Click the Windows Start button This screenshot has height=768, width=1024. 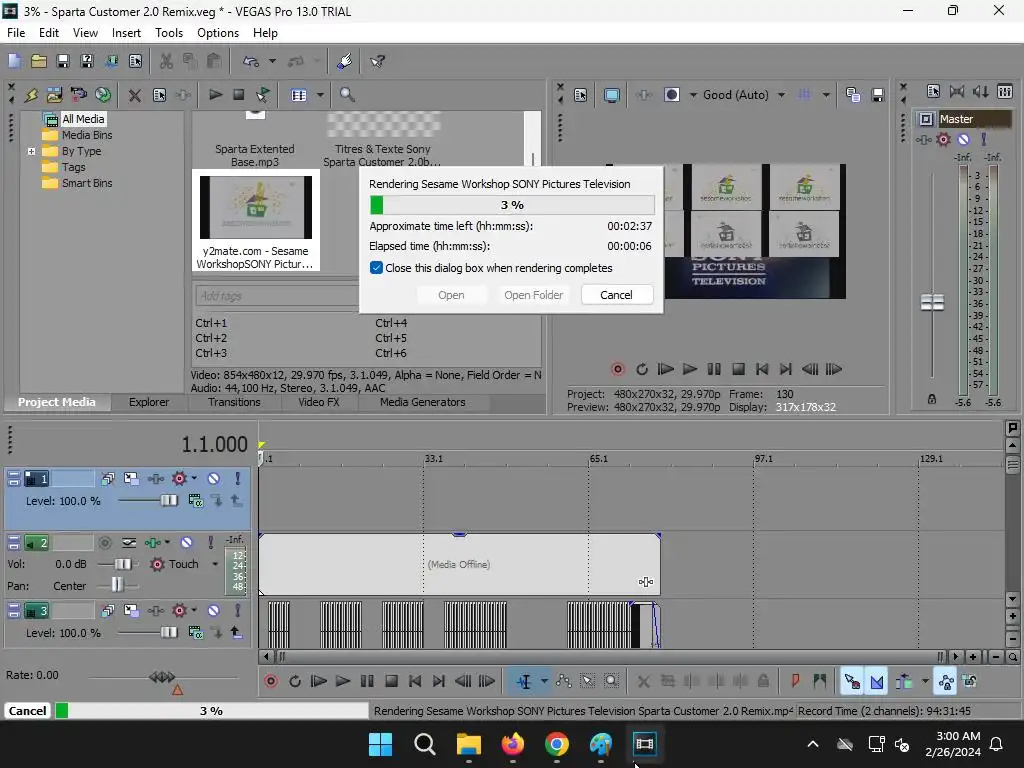(x=380, y=743)
